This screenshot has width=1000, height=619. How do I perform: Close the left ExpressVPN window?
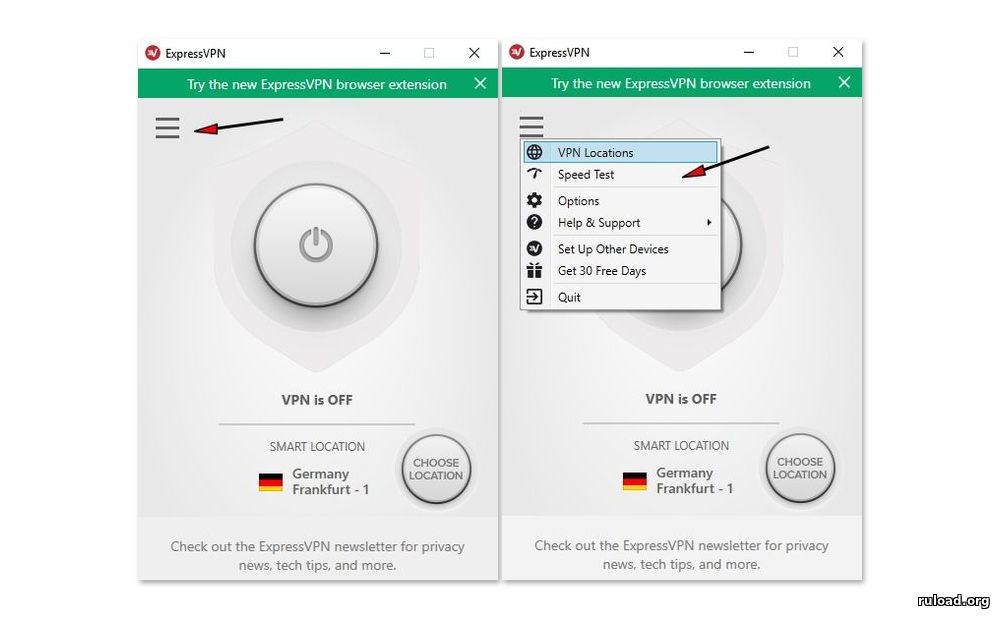click(x=474, y=53)
